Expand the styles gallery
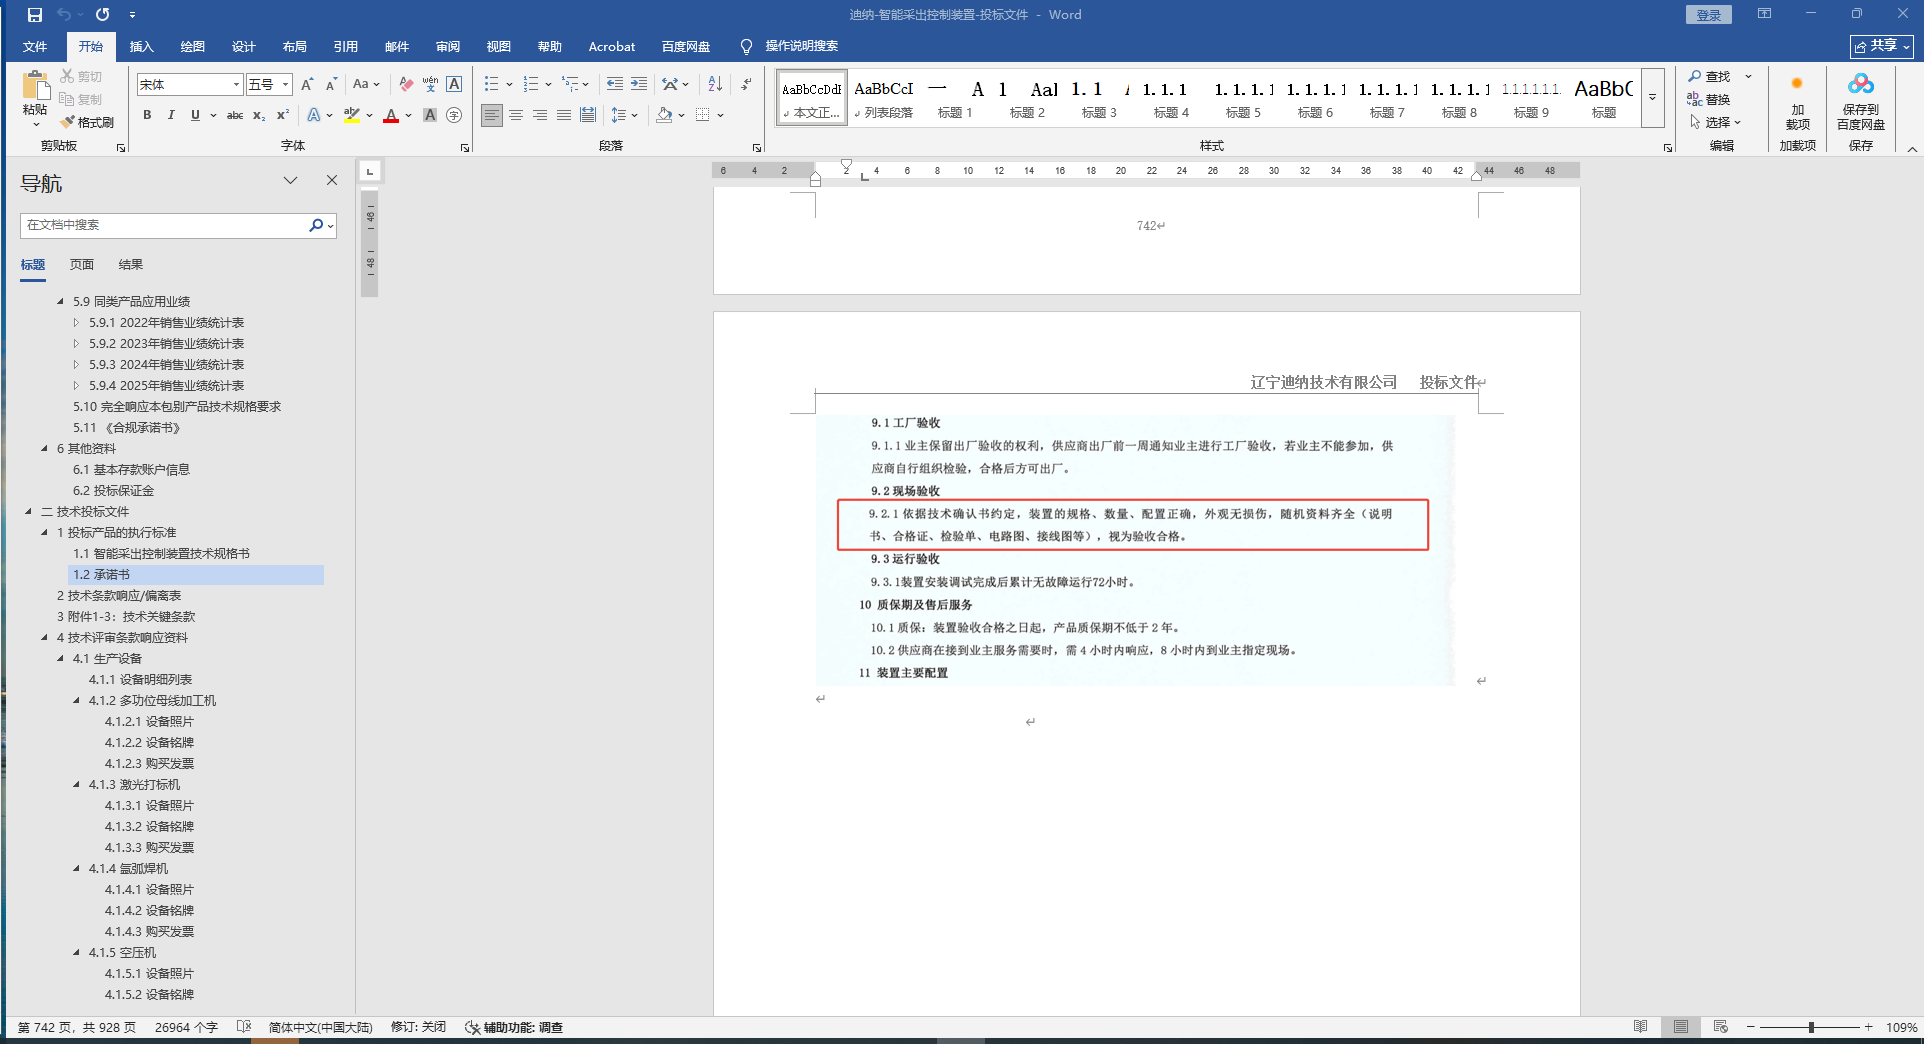The width and height of the screenshot is (1924, 1044). (1652, 97)
